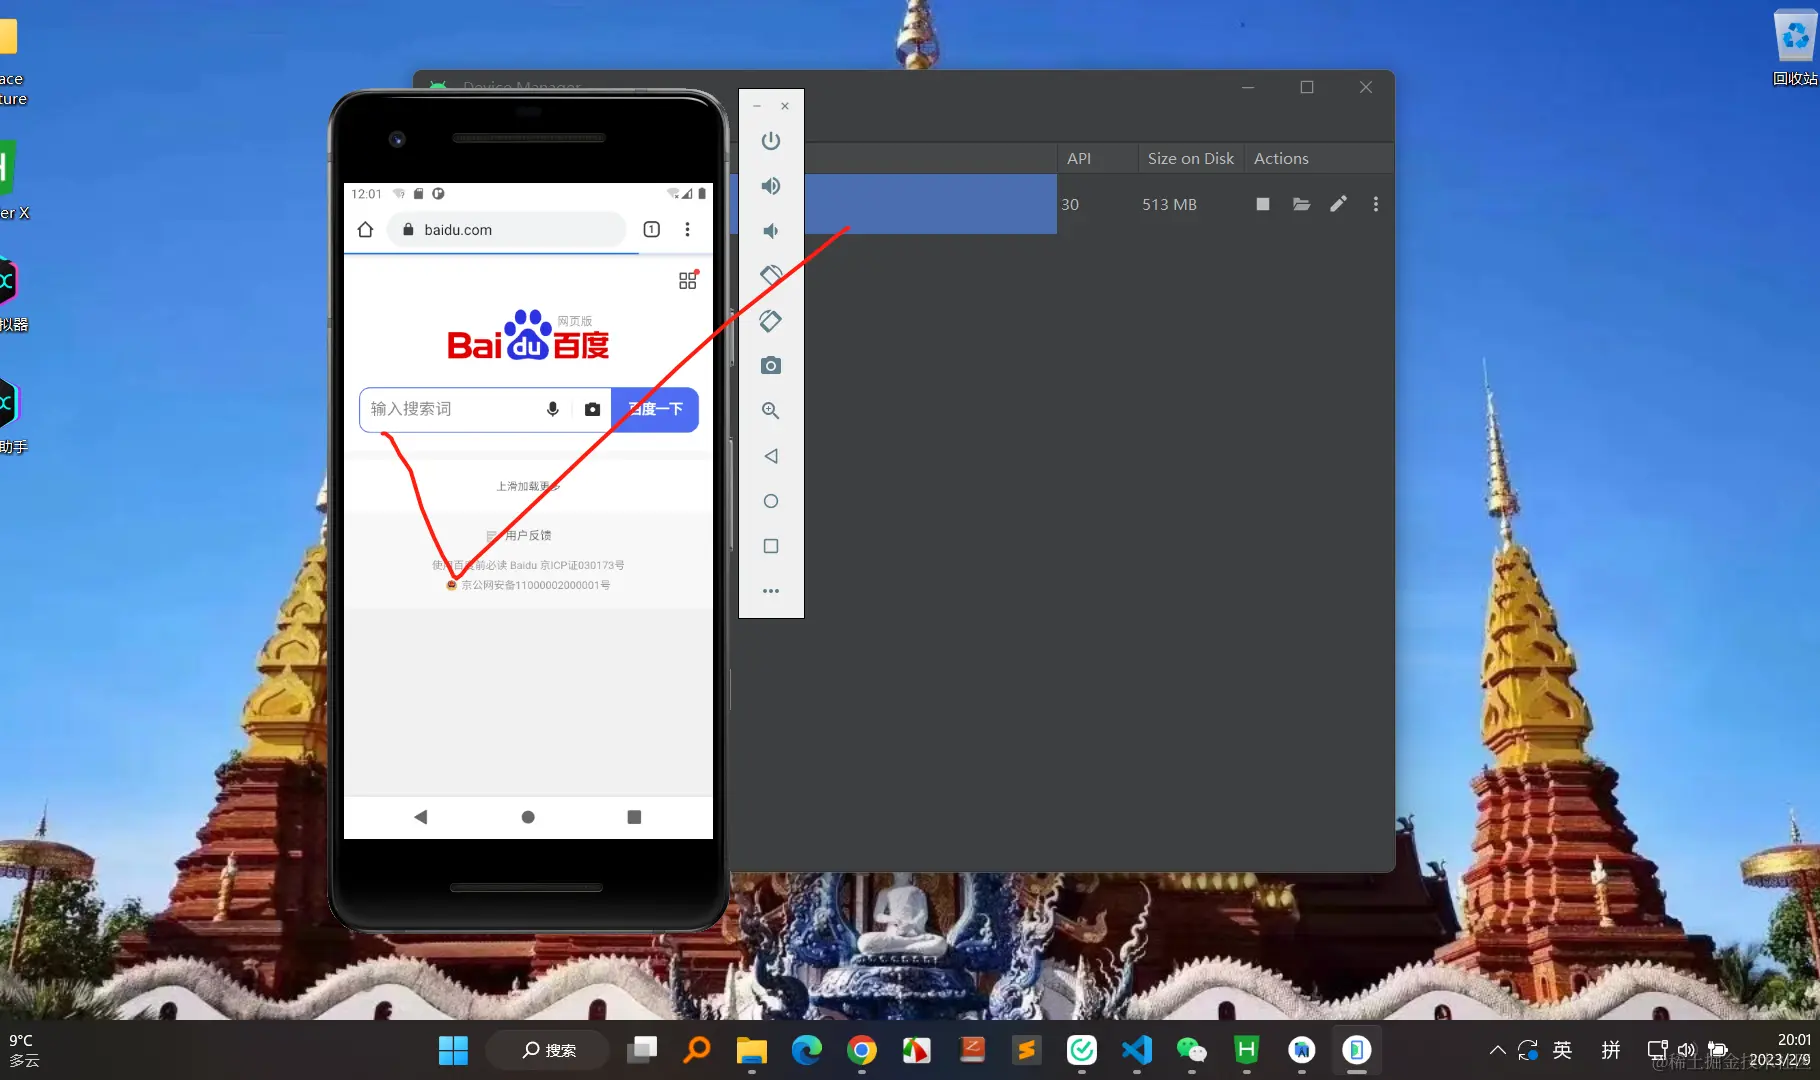
Task: Click the 上滑加载更多 text
Action: (x=528, y=486)
